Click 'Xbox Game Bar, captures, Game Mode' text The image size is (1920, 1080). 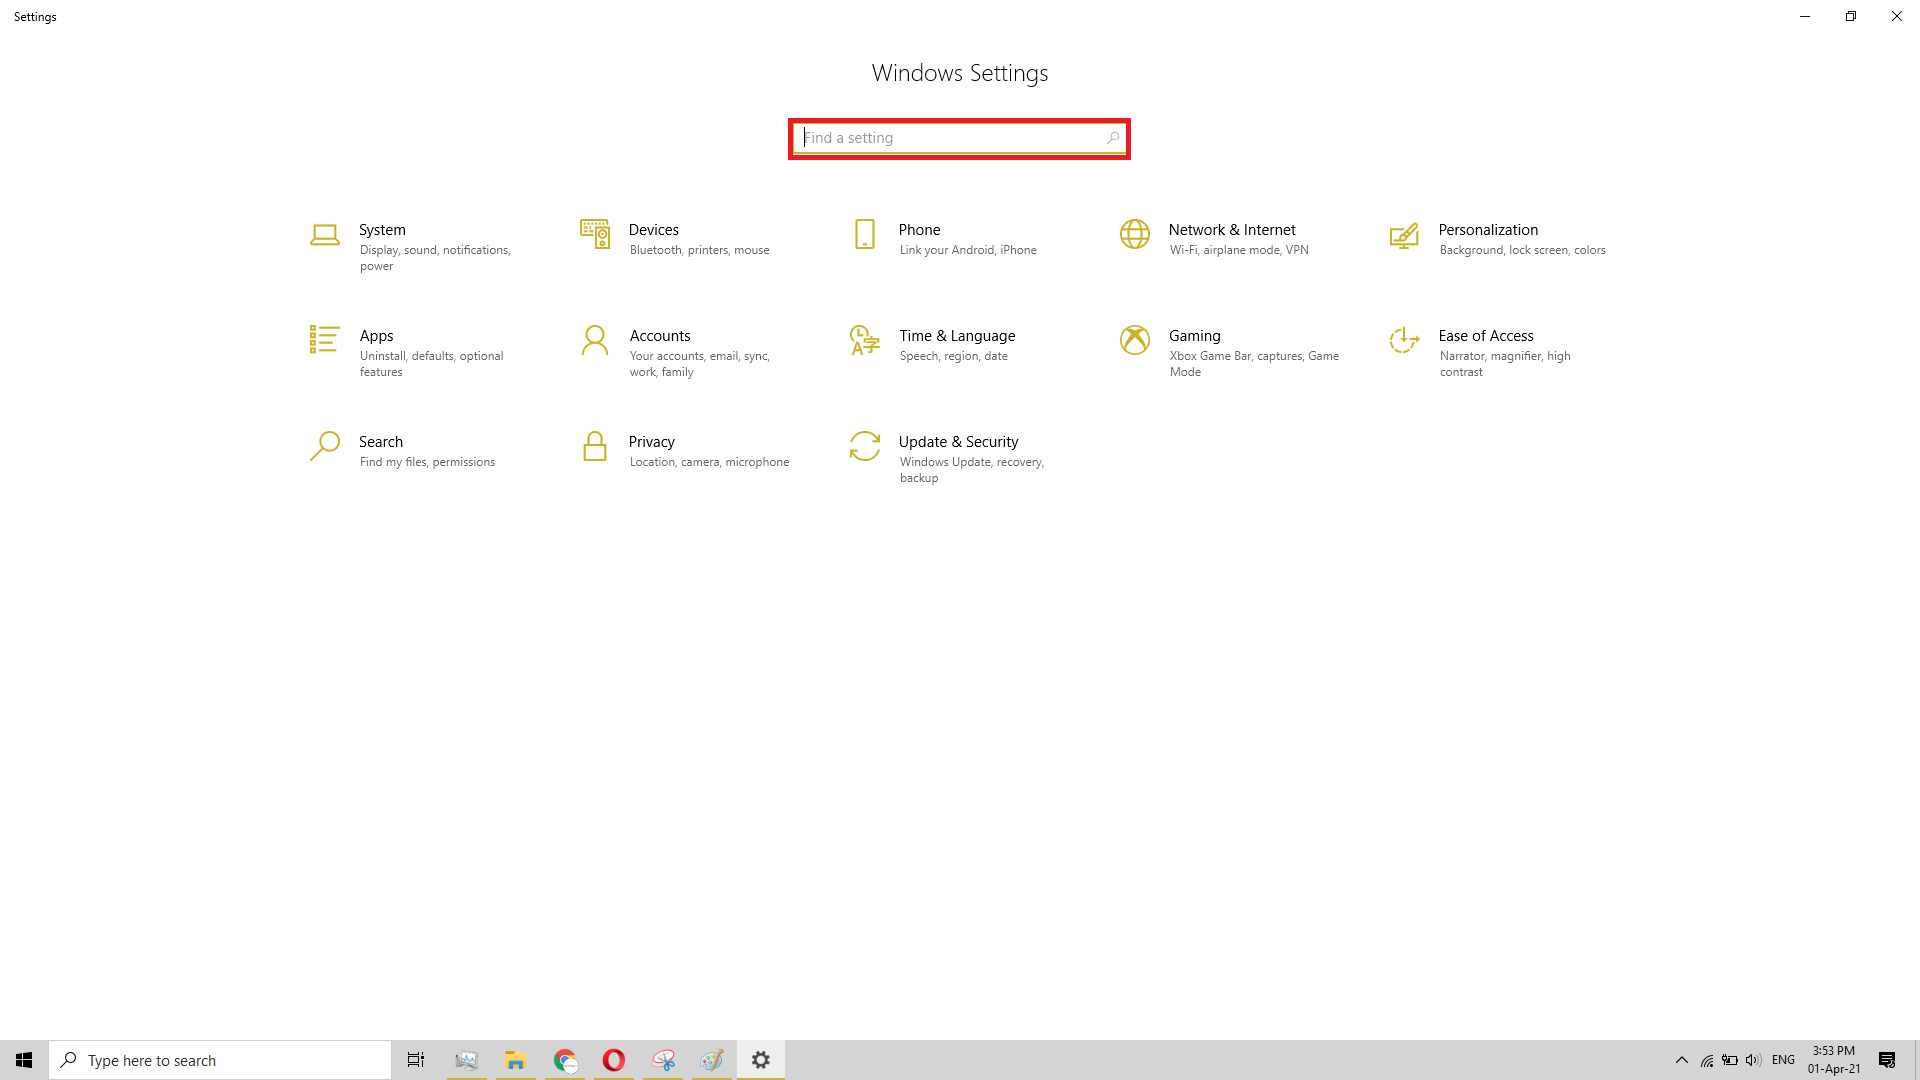point(1254,364)
